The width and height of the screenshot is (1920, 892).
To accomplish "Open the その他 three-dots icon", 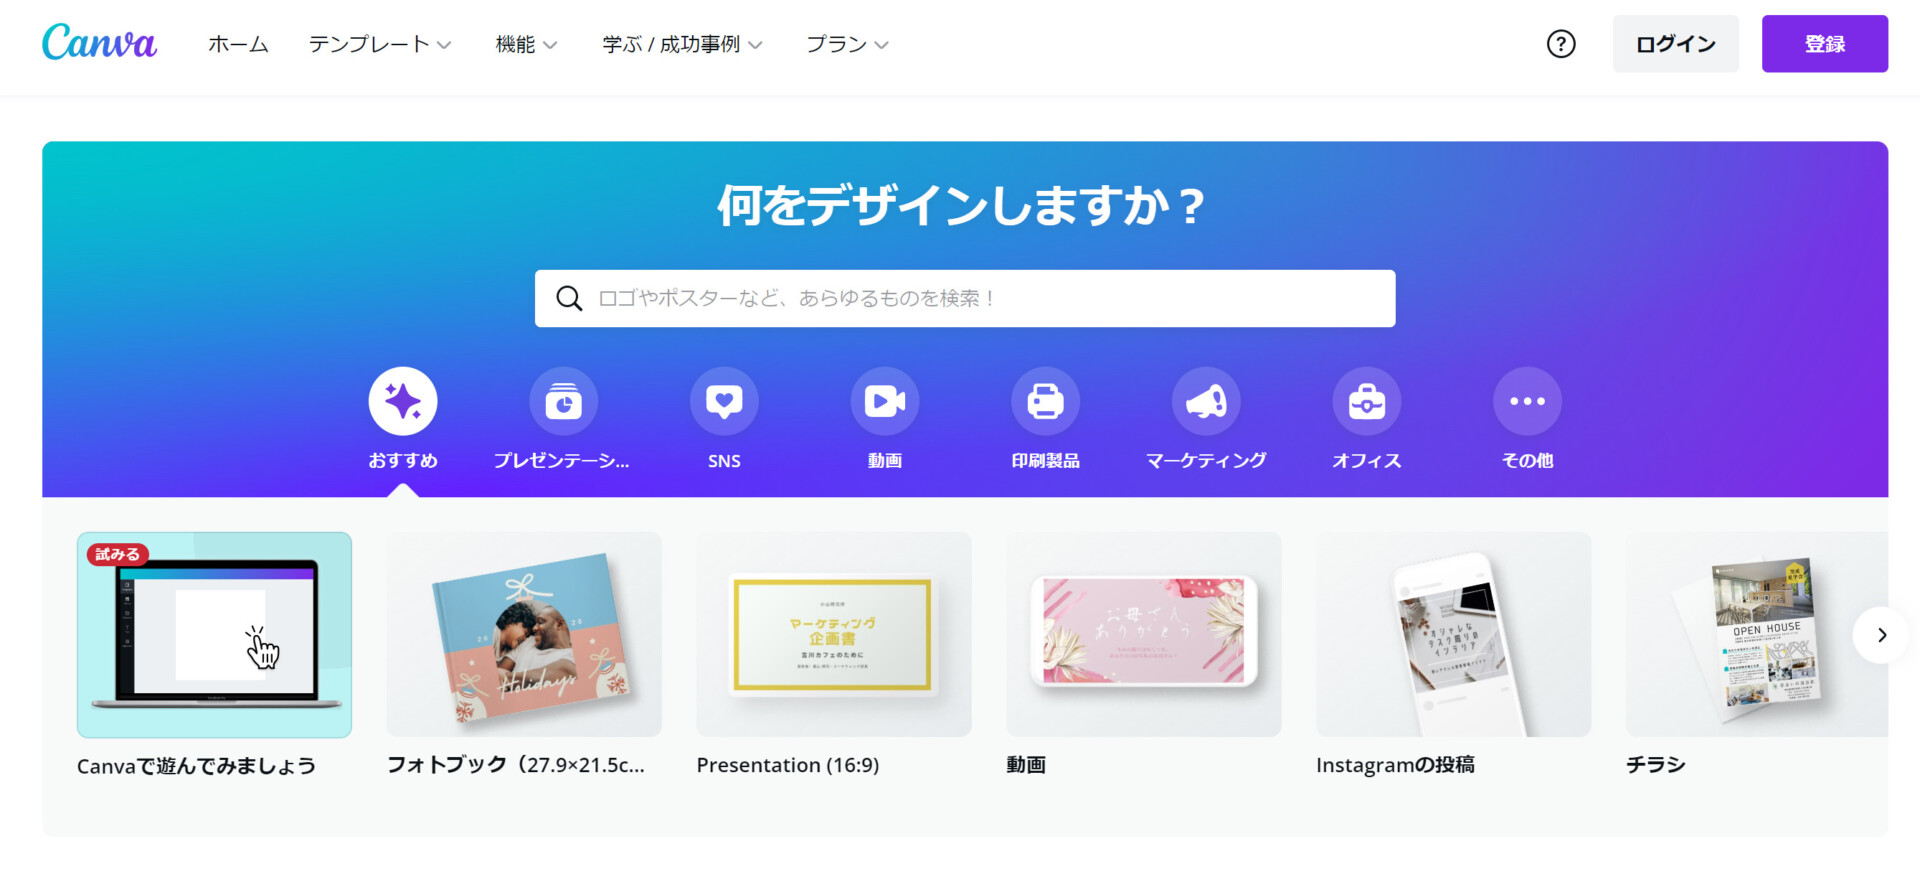I will (1528, 401).
